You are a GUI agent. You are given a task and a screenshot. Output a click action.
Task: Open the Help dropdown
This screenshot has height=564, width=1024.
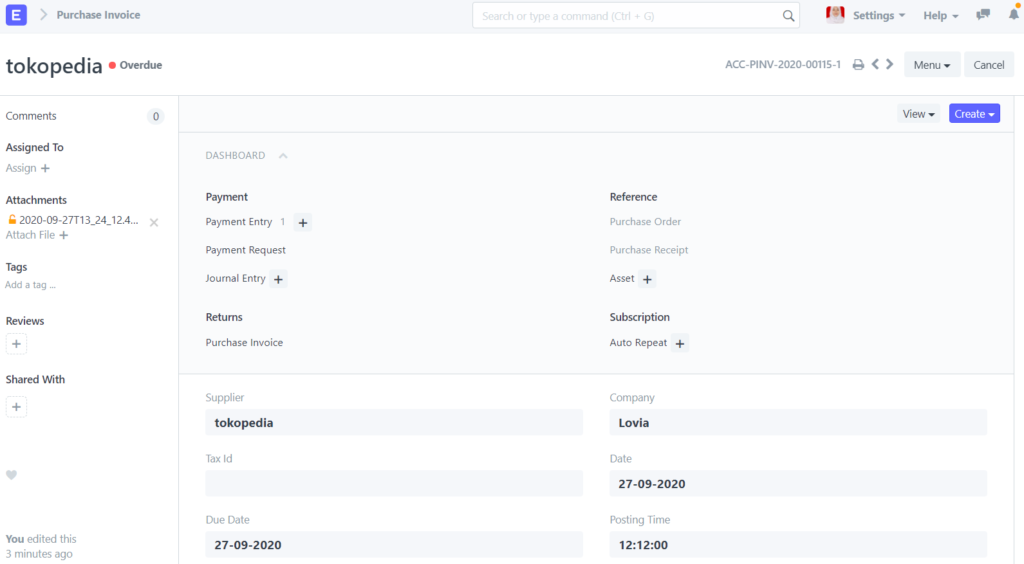[940, 15]
